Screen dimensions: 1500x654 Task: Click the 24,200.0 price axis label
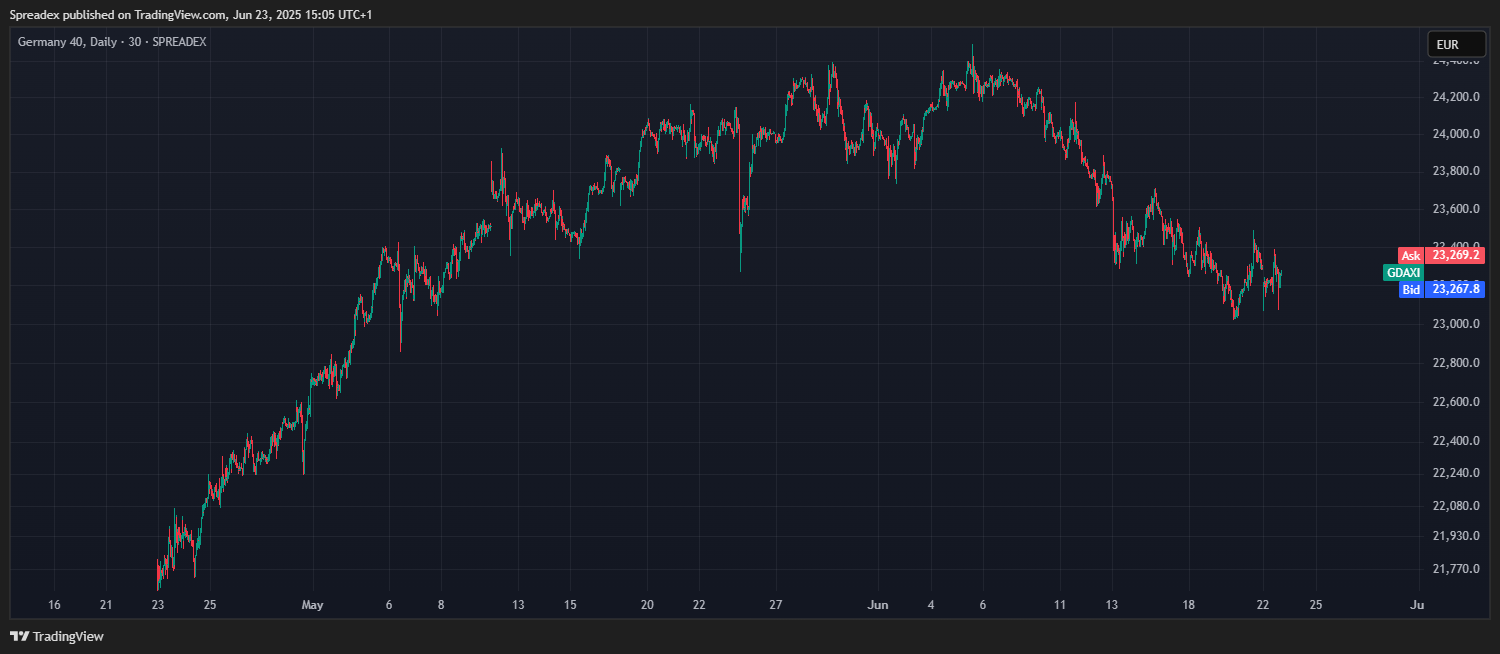1456,97
